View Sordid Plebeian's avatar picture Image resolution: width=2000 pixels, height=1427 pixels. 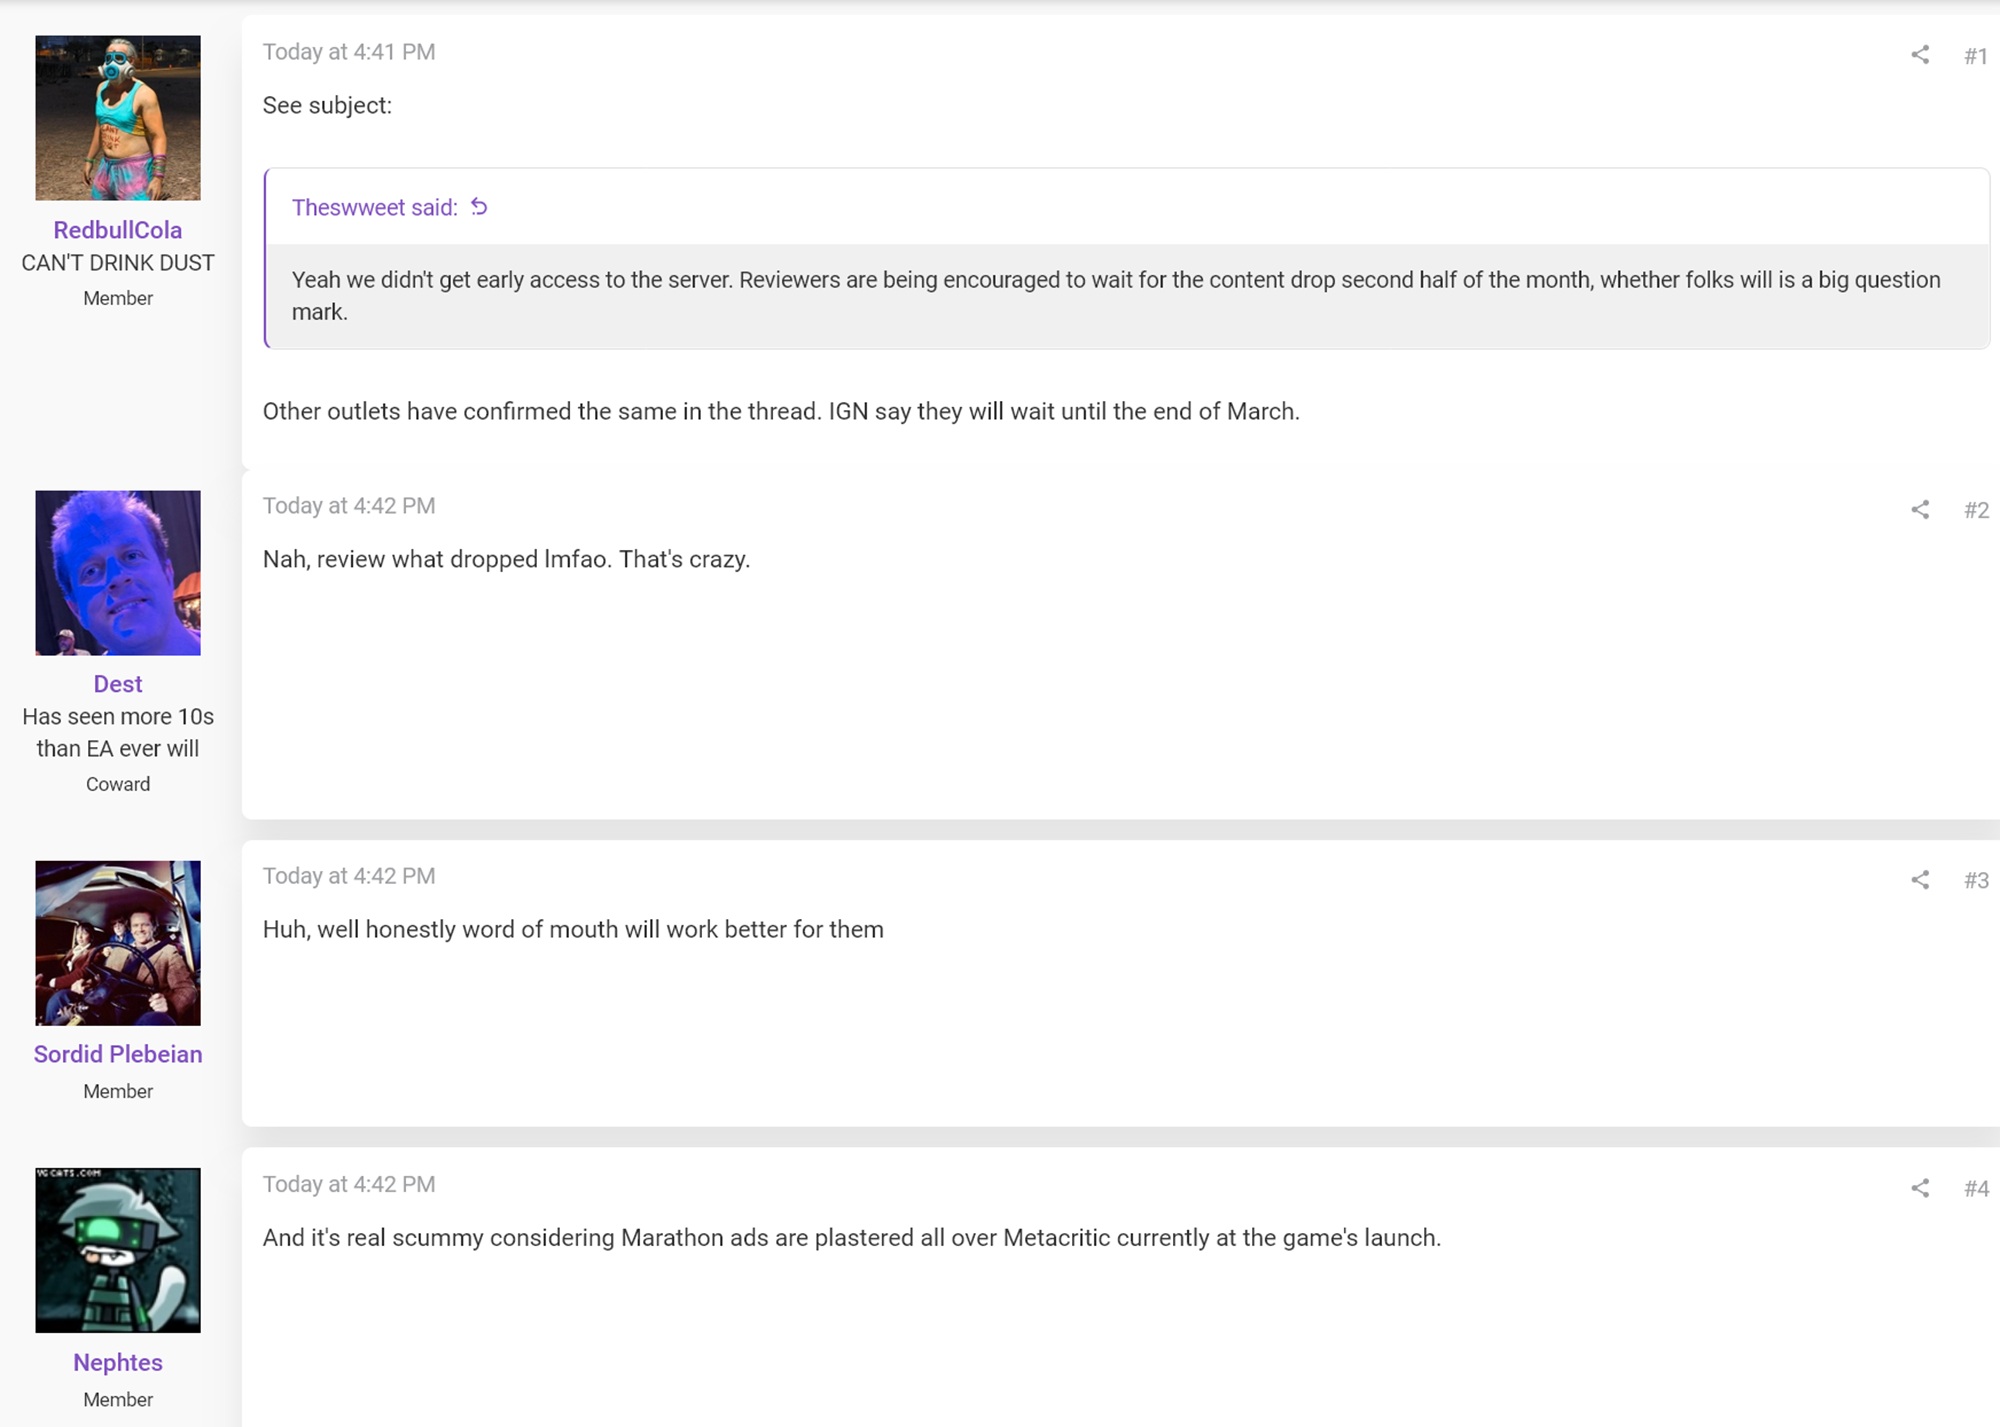118,943
